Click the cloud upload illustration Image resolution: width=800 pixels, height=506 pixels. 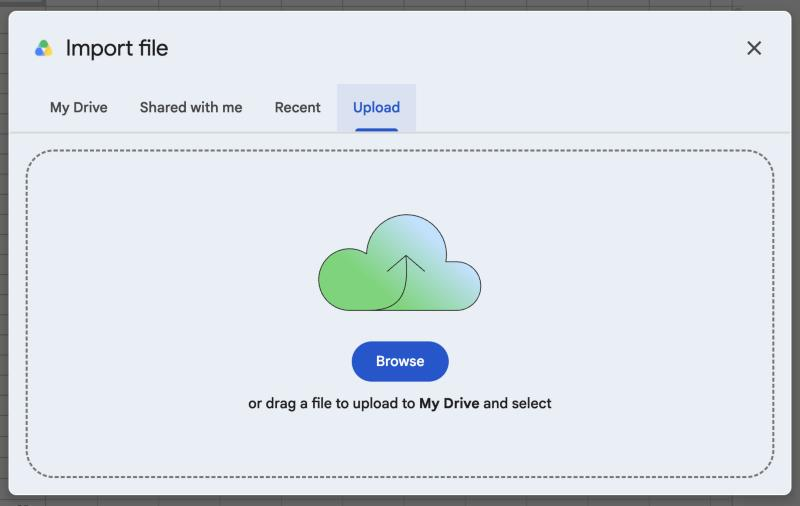click(x=399, y=262)
